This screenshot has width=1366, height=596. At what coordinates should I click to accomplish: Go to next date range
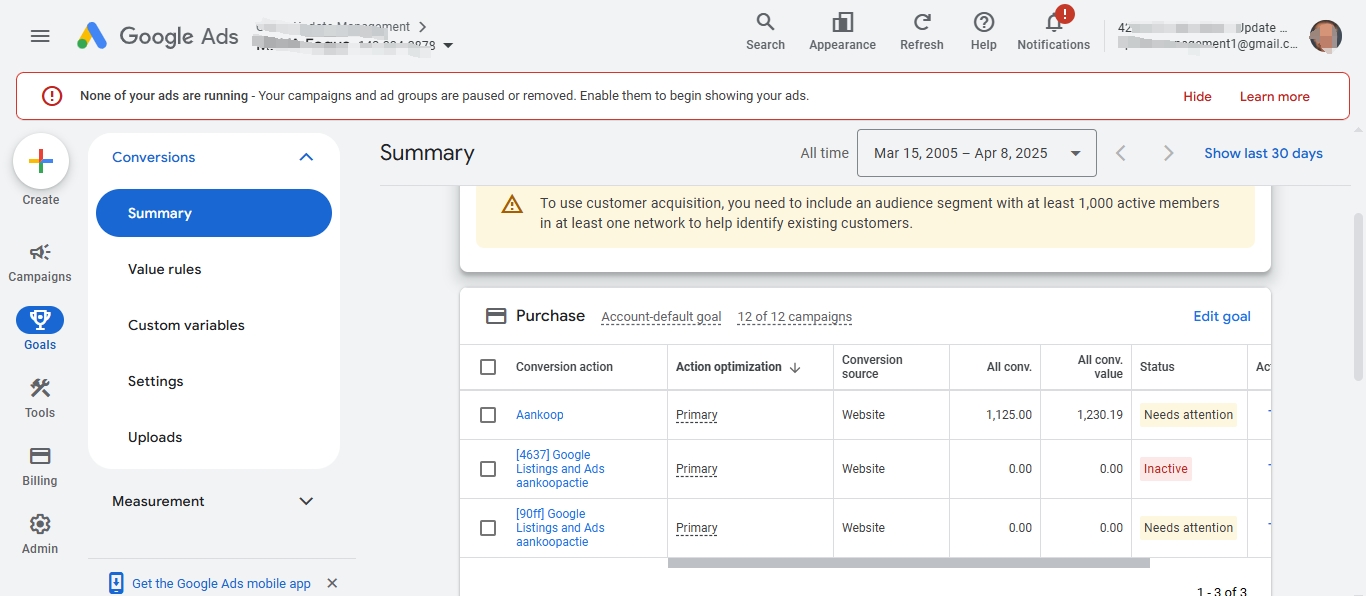(x=1168, y=153)
